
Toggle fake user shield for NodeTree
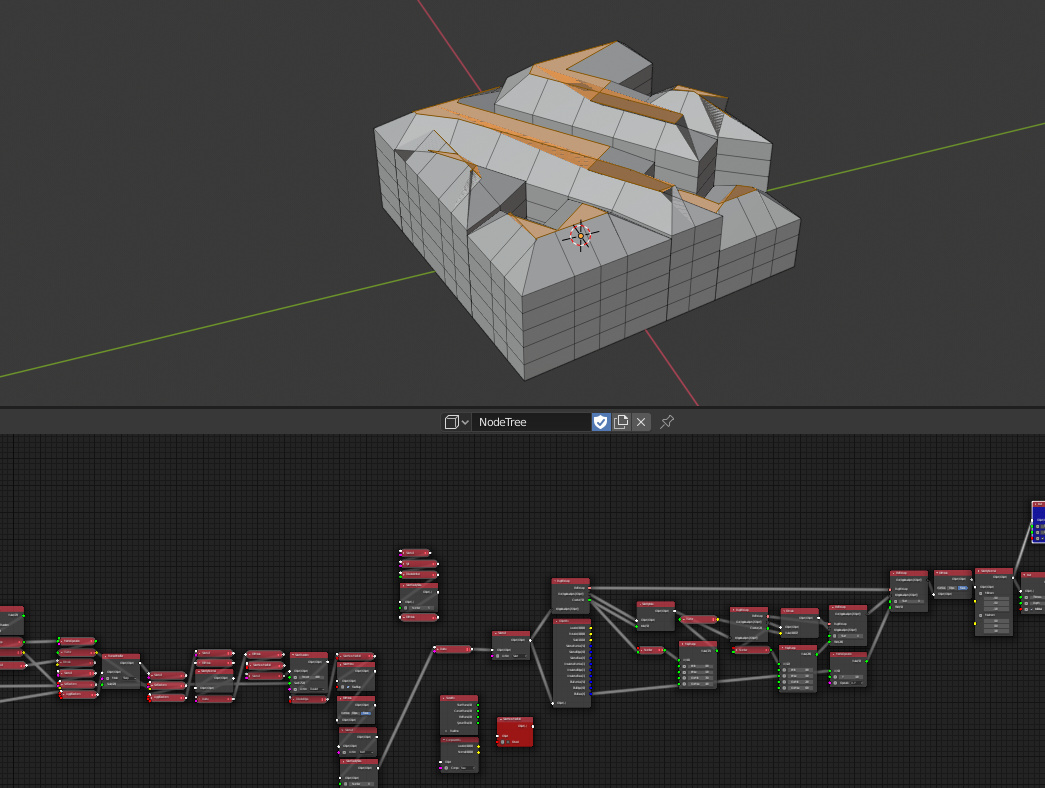point(600,422)
